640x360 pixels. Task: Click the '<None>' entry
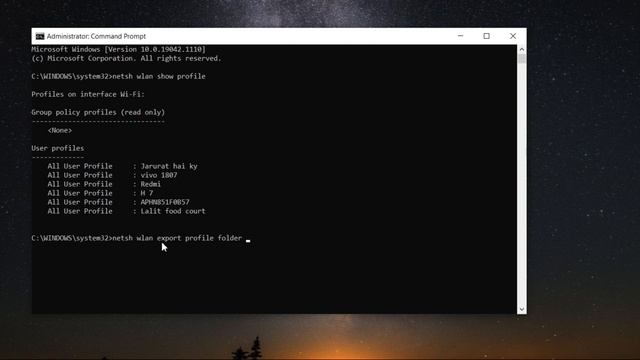(60, 130)
